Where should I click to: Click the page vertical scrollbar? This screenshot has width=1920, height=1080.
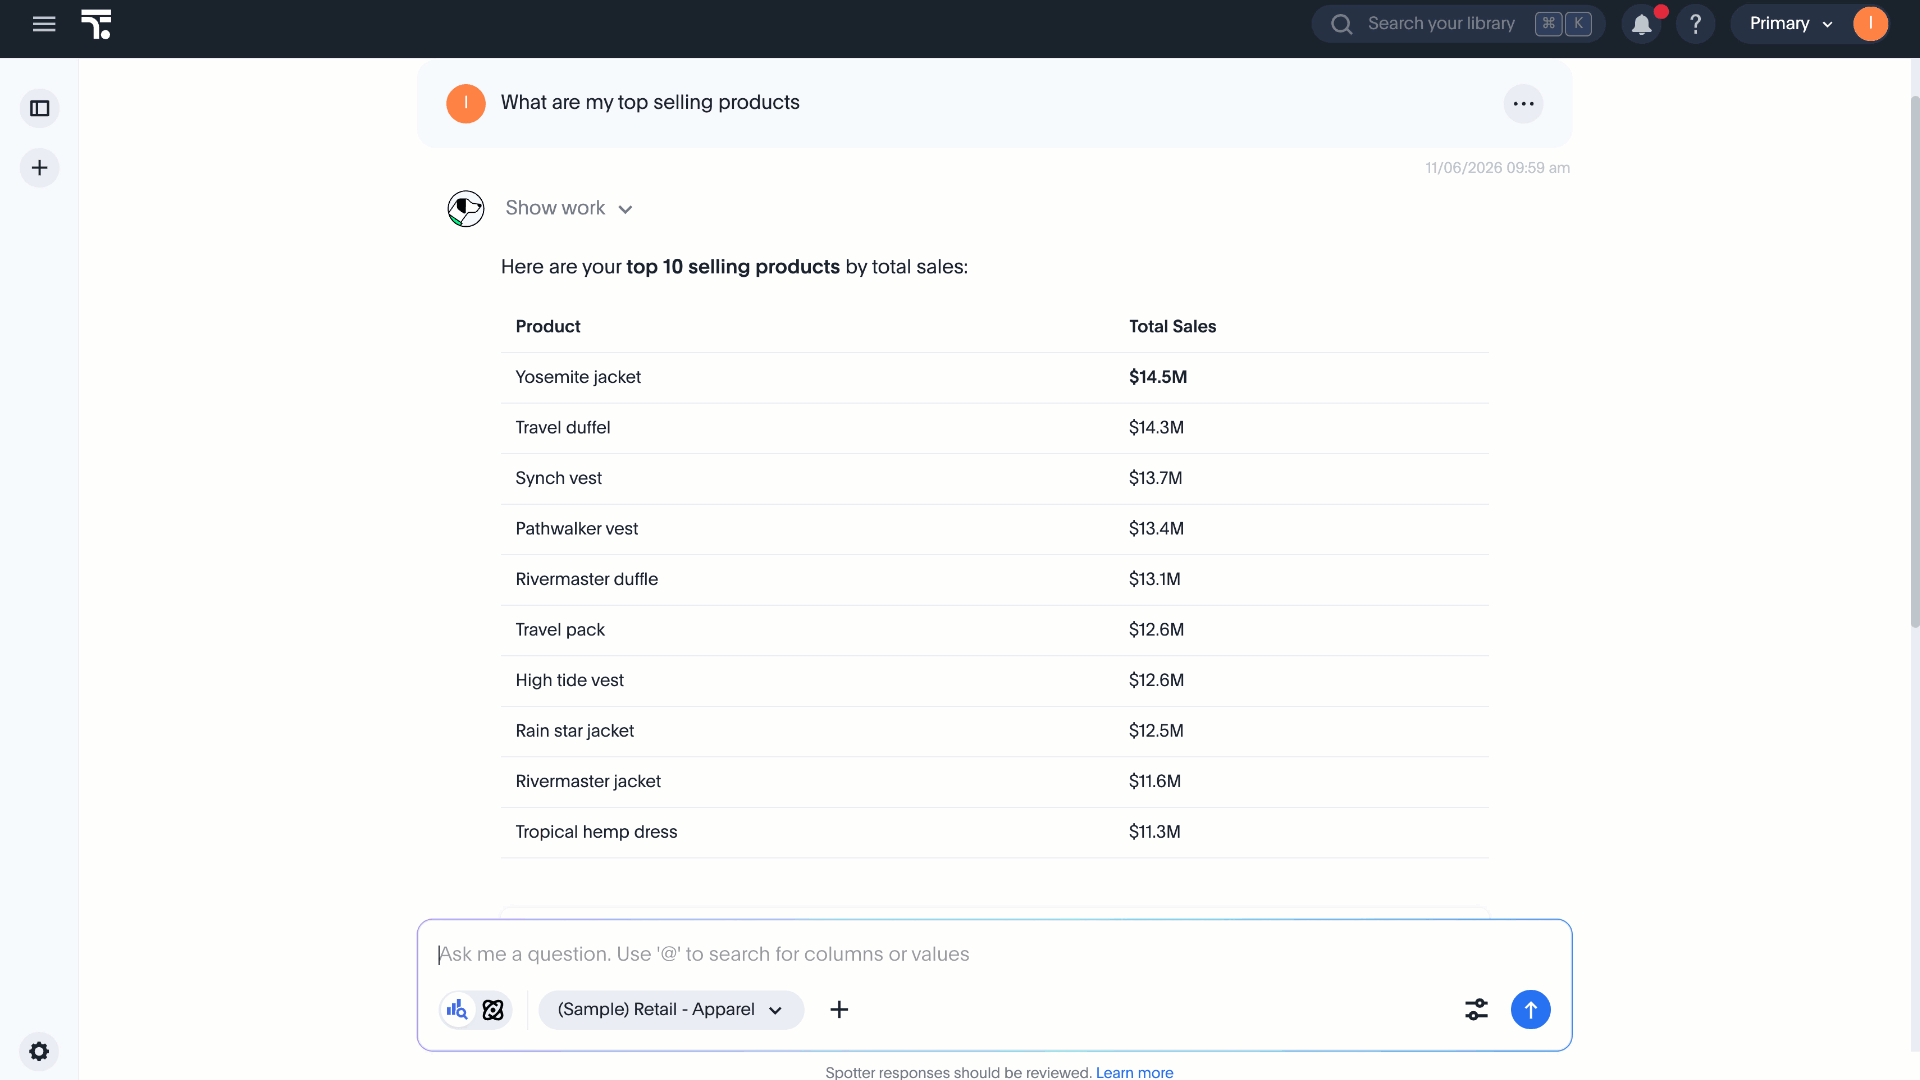point(1914,360)
